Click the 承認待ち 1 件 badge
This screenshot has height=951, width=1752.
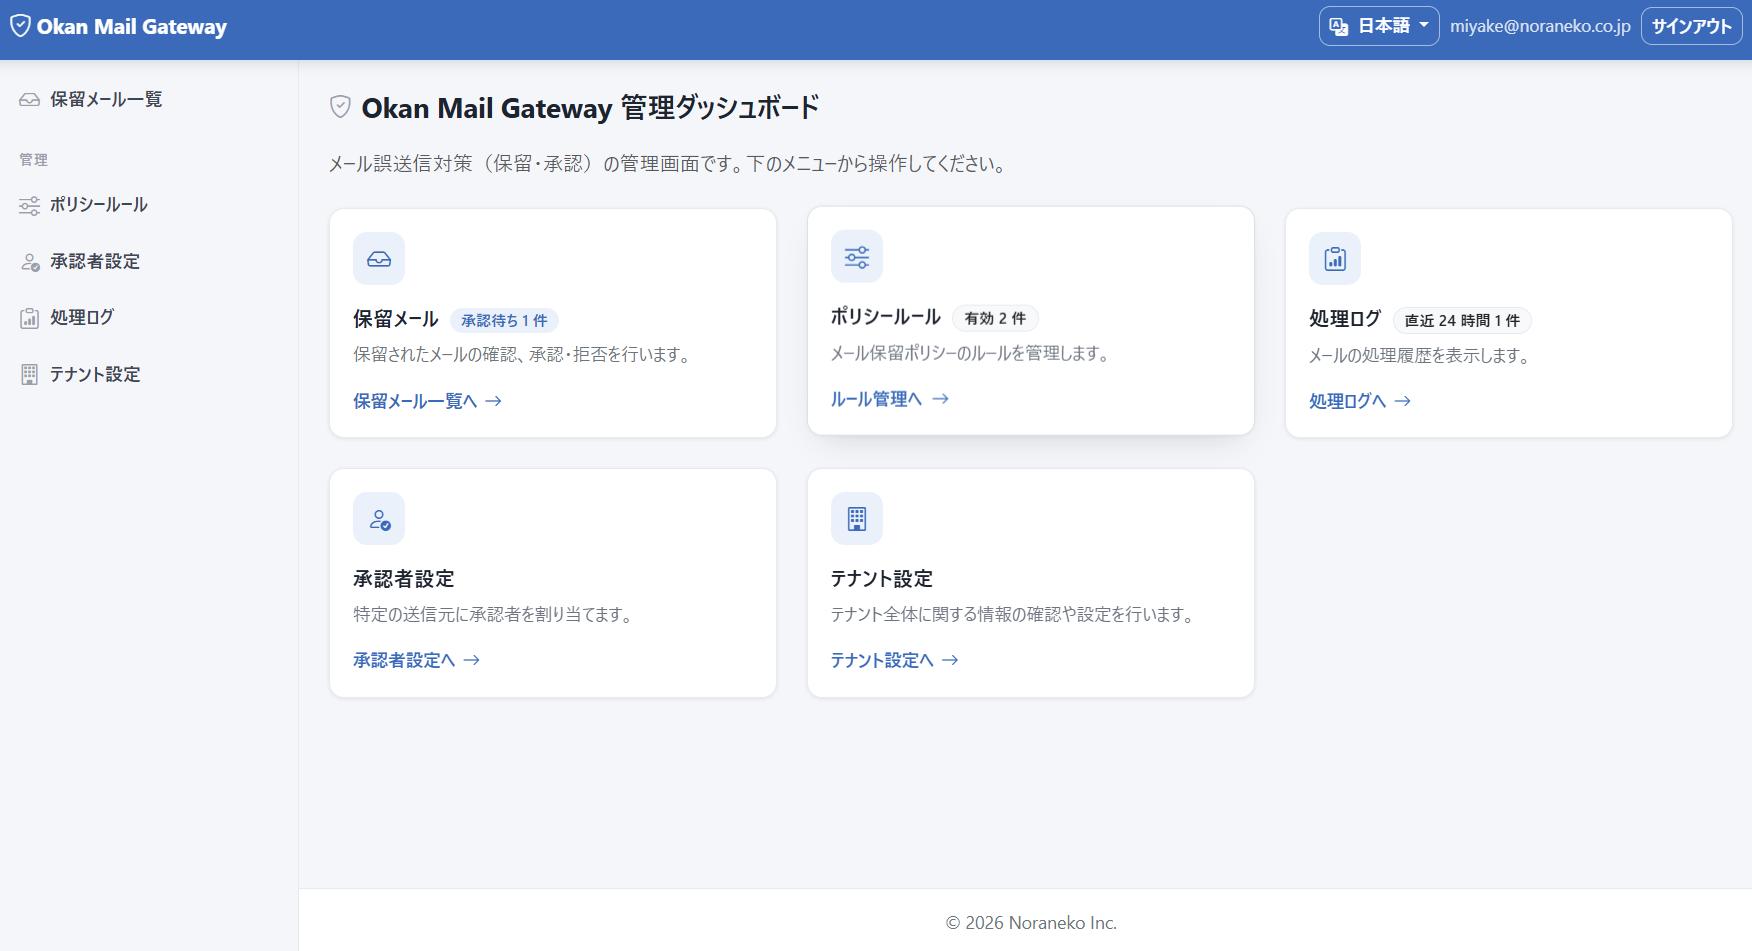point(504,320)
